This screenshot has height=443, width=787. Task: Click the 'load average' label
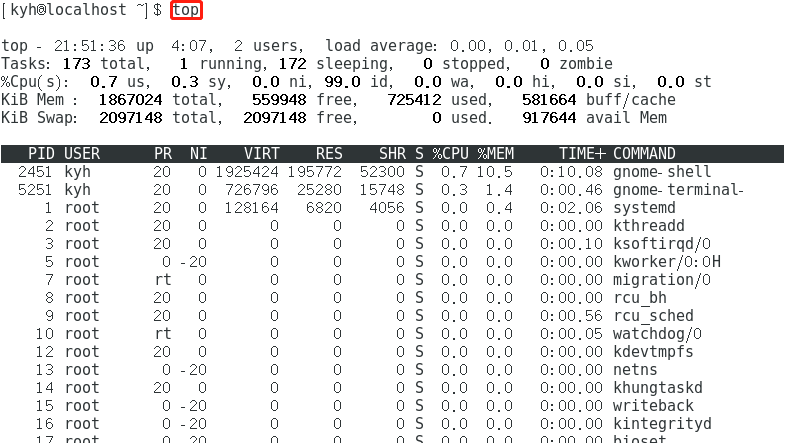(x=381, y=46)
